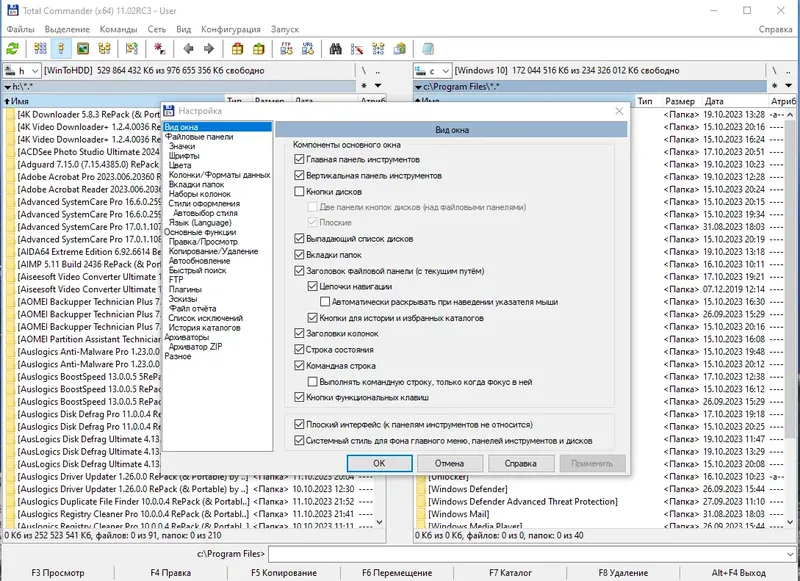Screen dimensions: 800x581
Task: Open right panel directory history arrow
Action: coord(789,86)
